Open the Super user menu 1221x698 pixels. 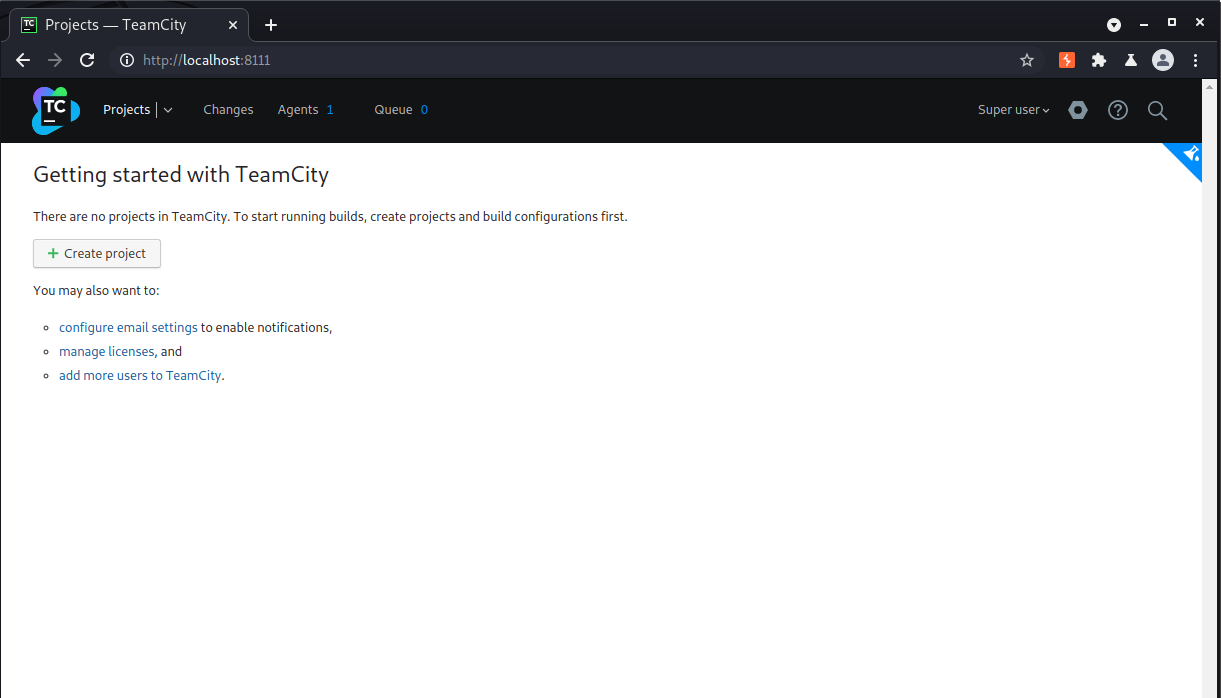tap(1014, 110)
